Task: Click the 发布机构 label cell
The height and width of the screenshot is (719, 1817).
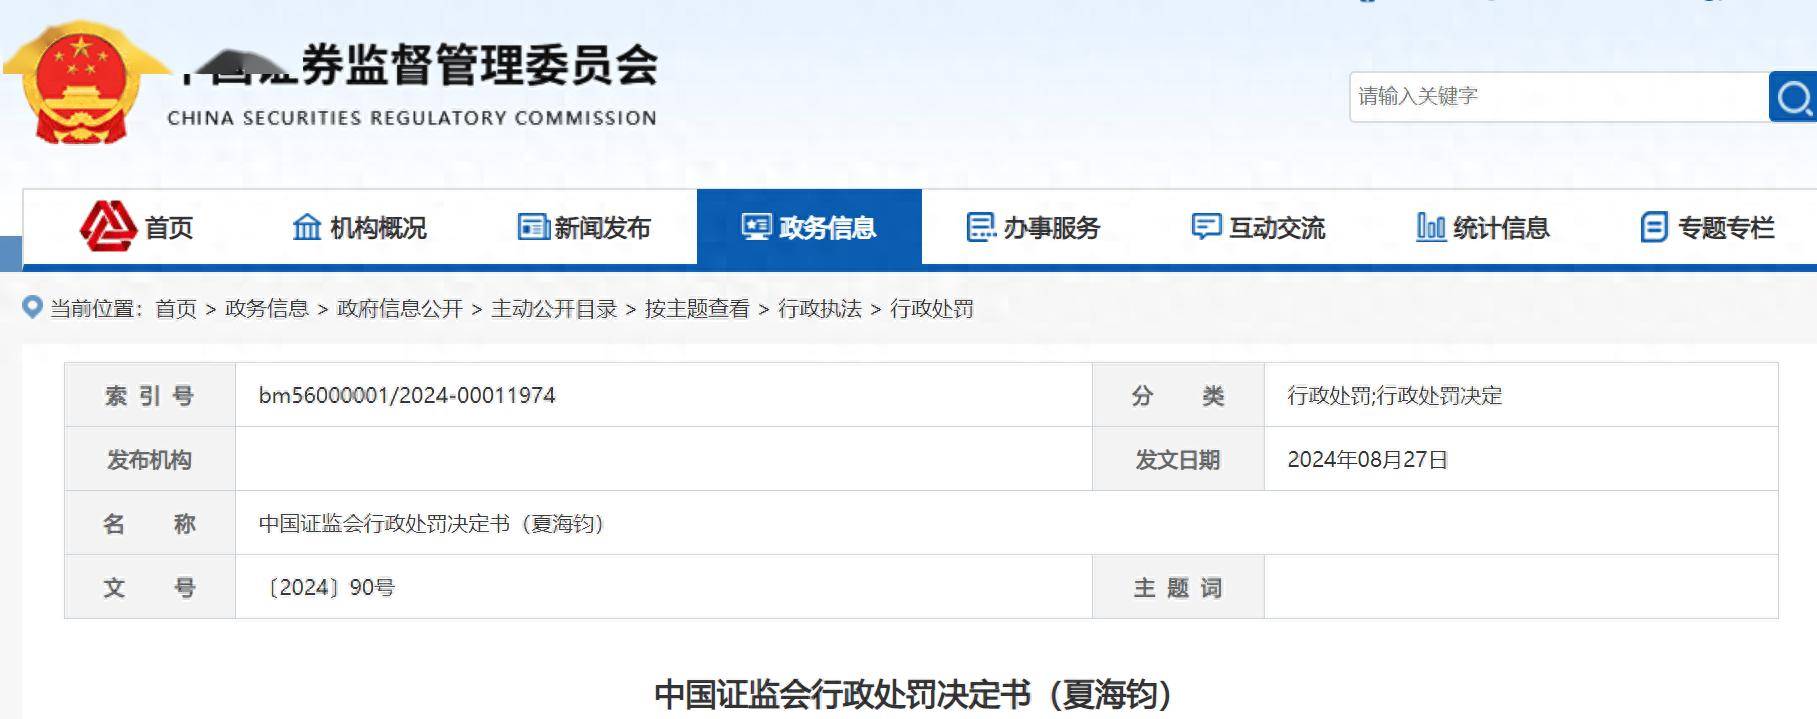Action: (x=150, y=459)
